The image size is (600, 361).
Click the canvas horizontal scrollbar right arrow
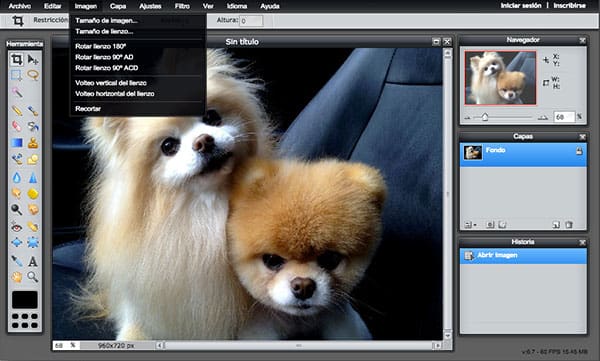tap(437, 346)
